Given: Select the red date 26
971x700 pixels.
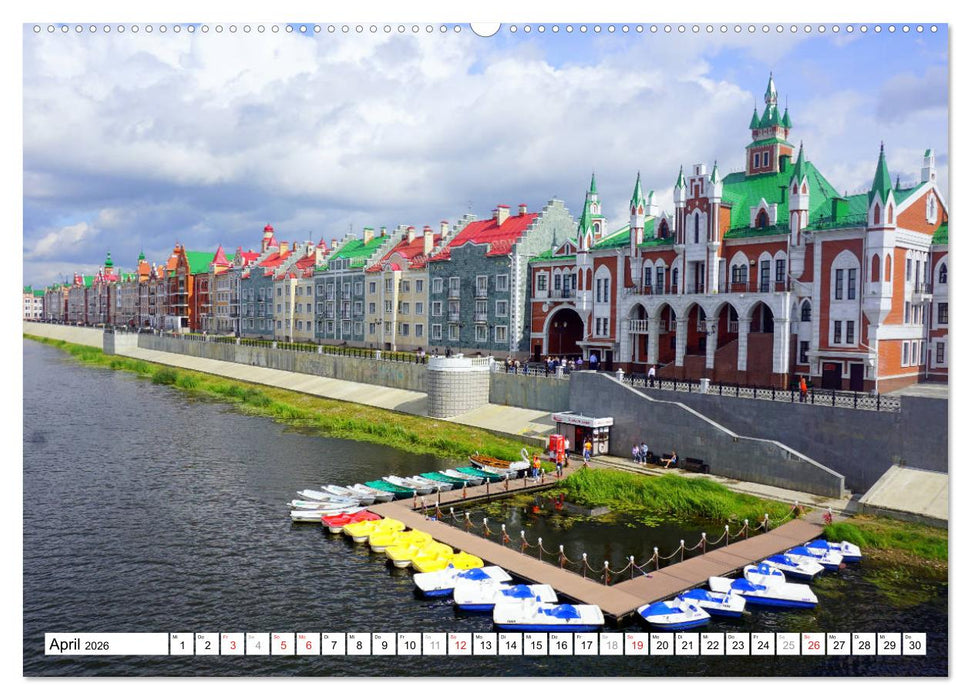Looking at the screenshot, I should click(813, 647).
